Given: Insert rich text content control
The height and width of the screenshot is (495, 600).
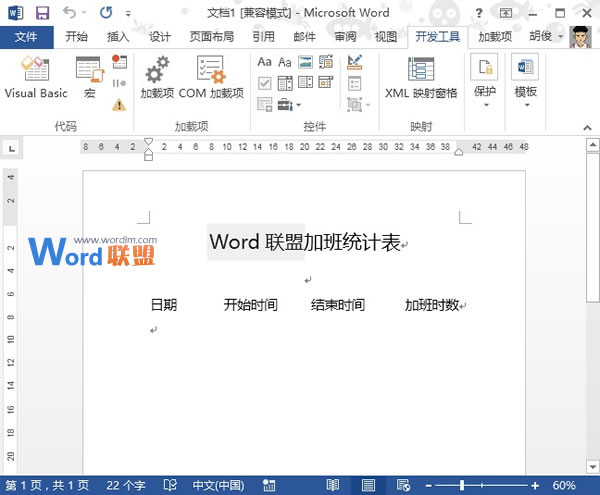Looking at the screenshot, I should pyautogui.click(x=264, y=62).
